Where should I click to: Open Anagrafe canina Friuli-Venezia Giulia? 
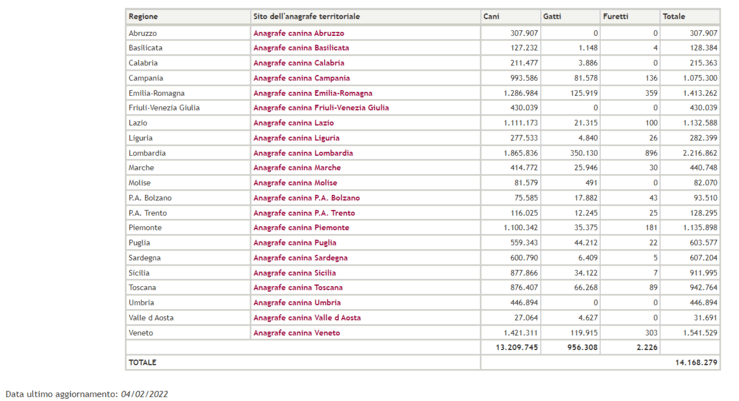point(321,108)
